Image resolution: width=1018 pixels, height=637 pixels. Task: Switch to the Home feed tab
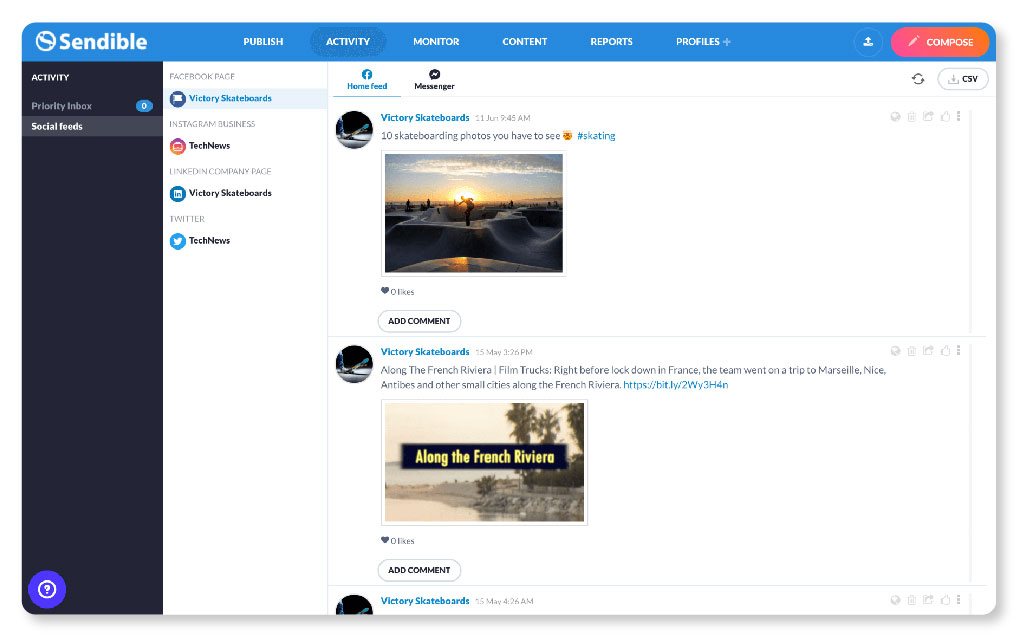367,80
